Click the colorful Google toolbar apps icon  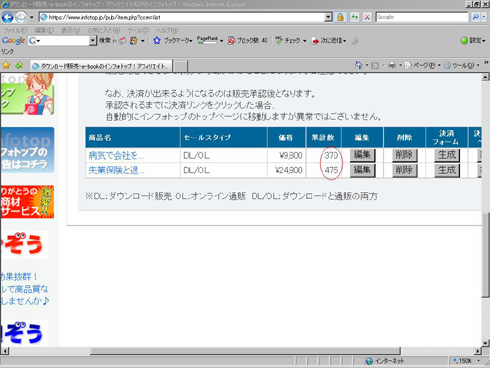(134, 41)
